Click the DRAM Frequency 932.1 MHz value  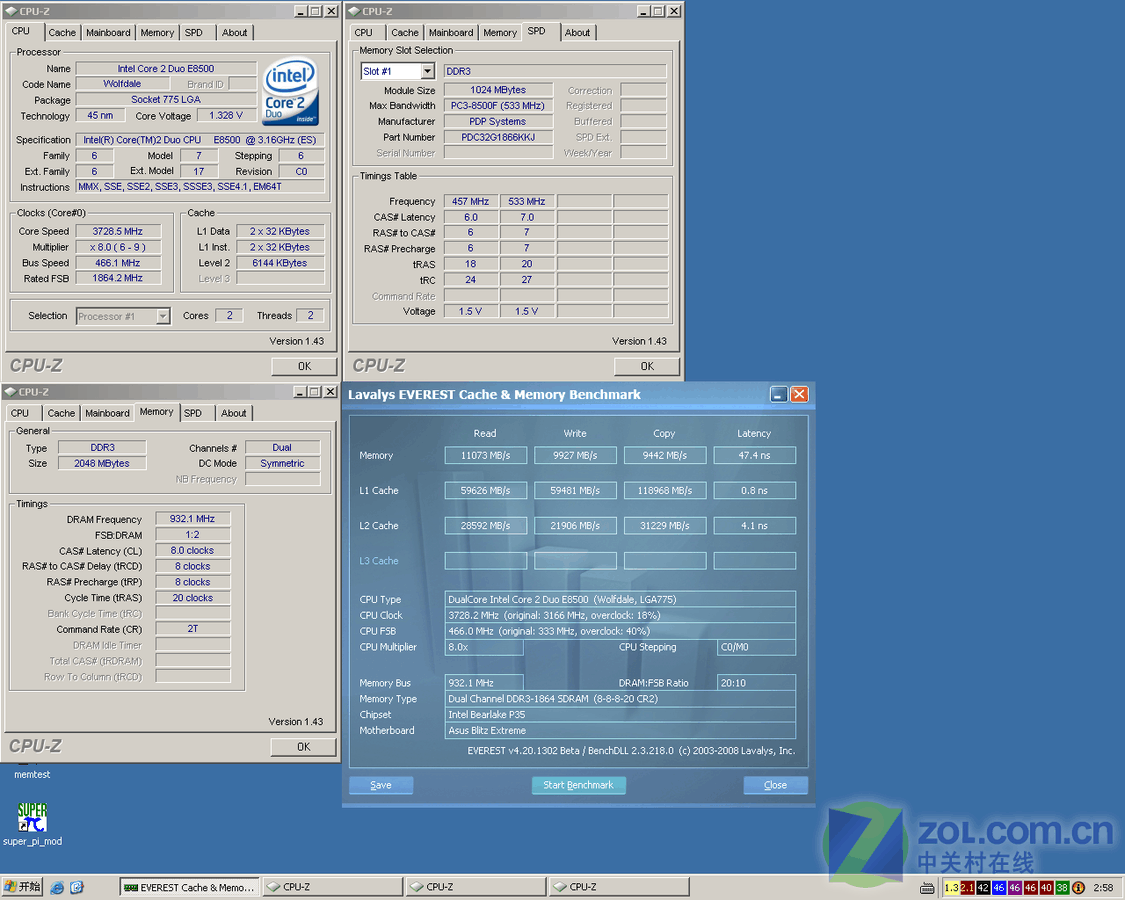pyautogui.click(x=192, y=519)
